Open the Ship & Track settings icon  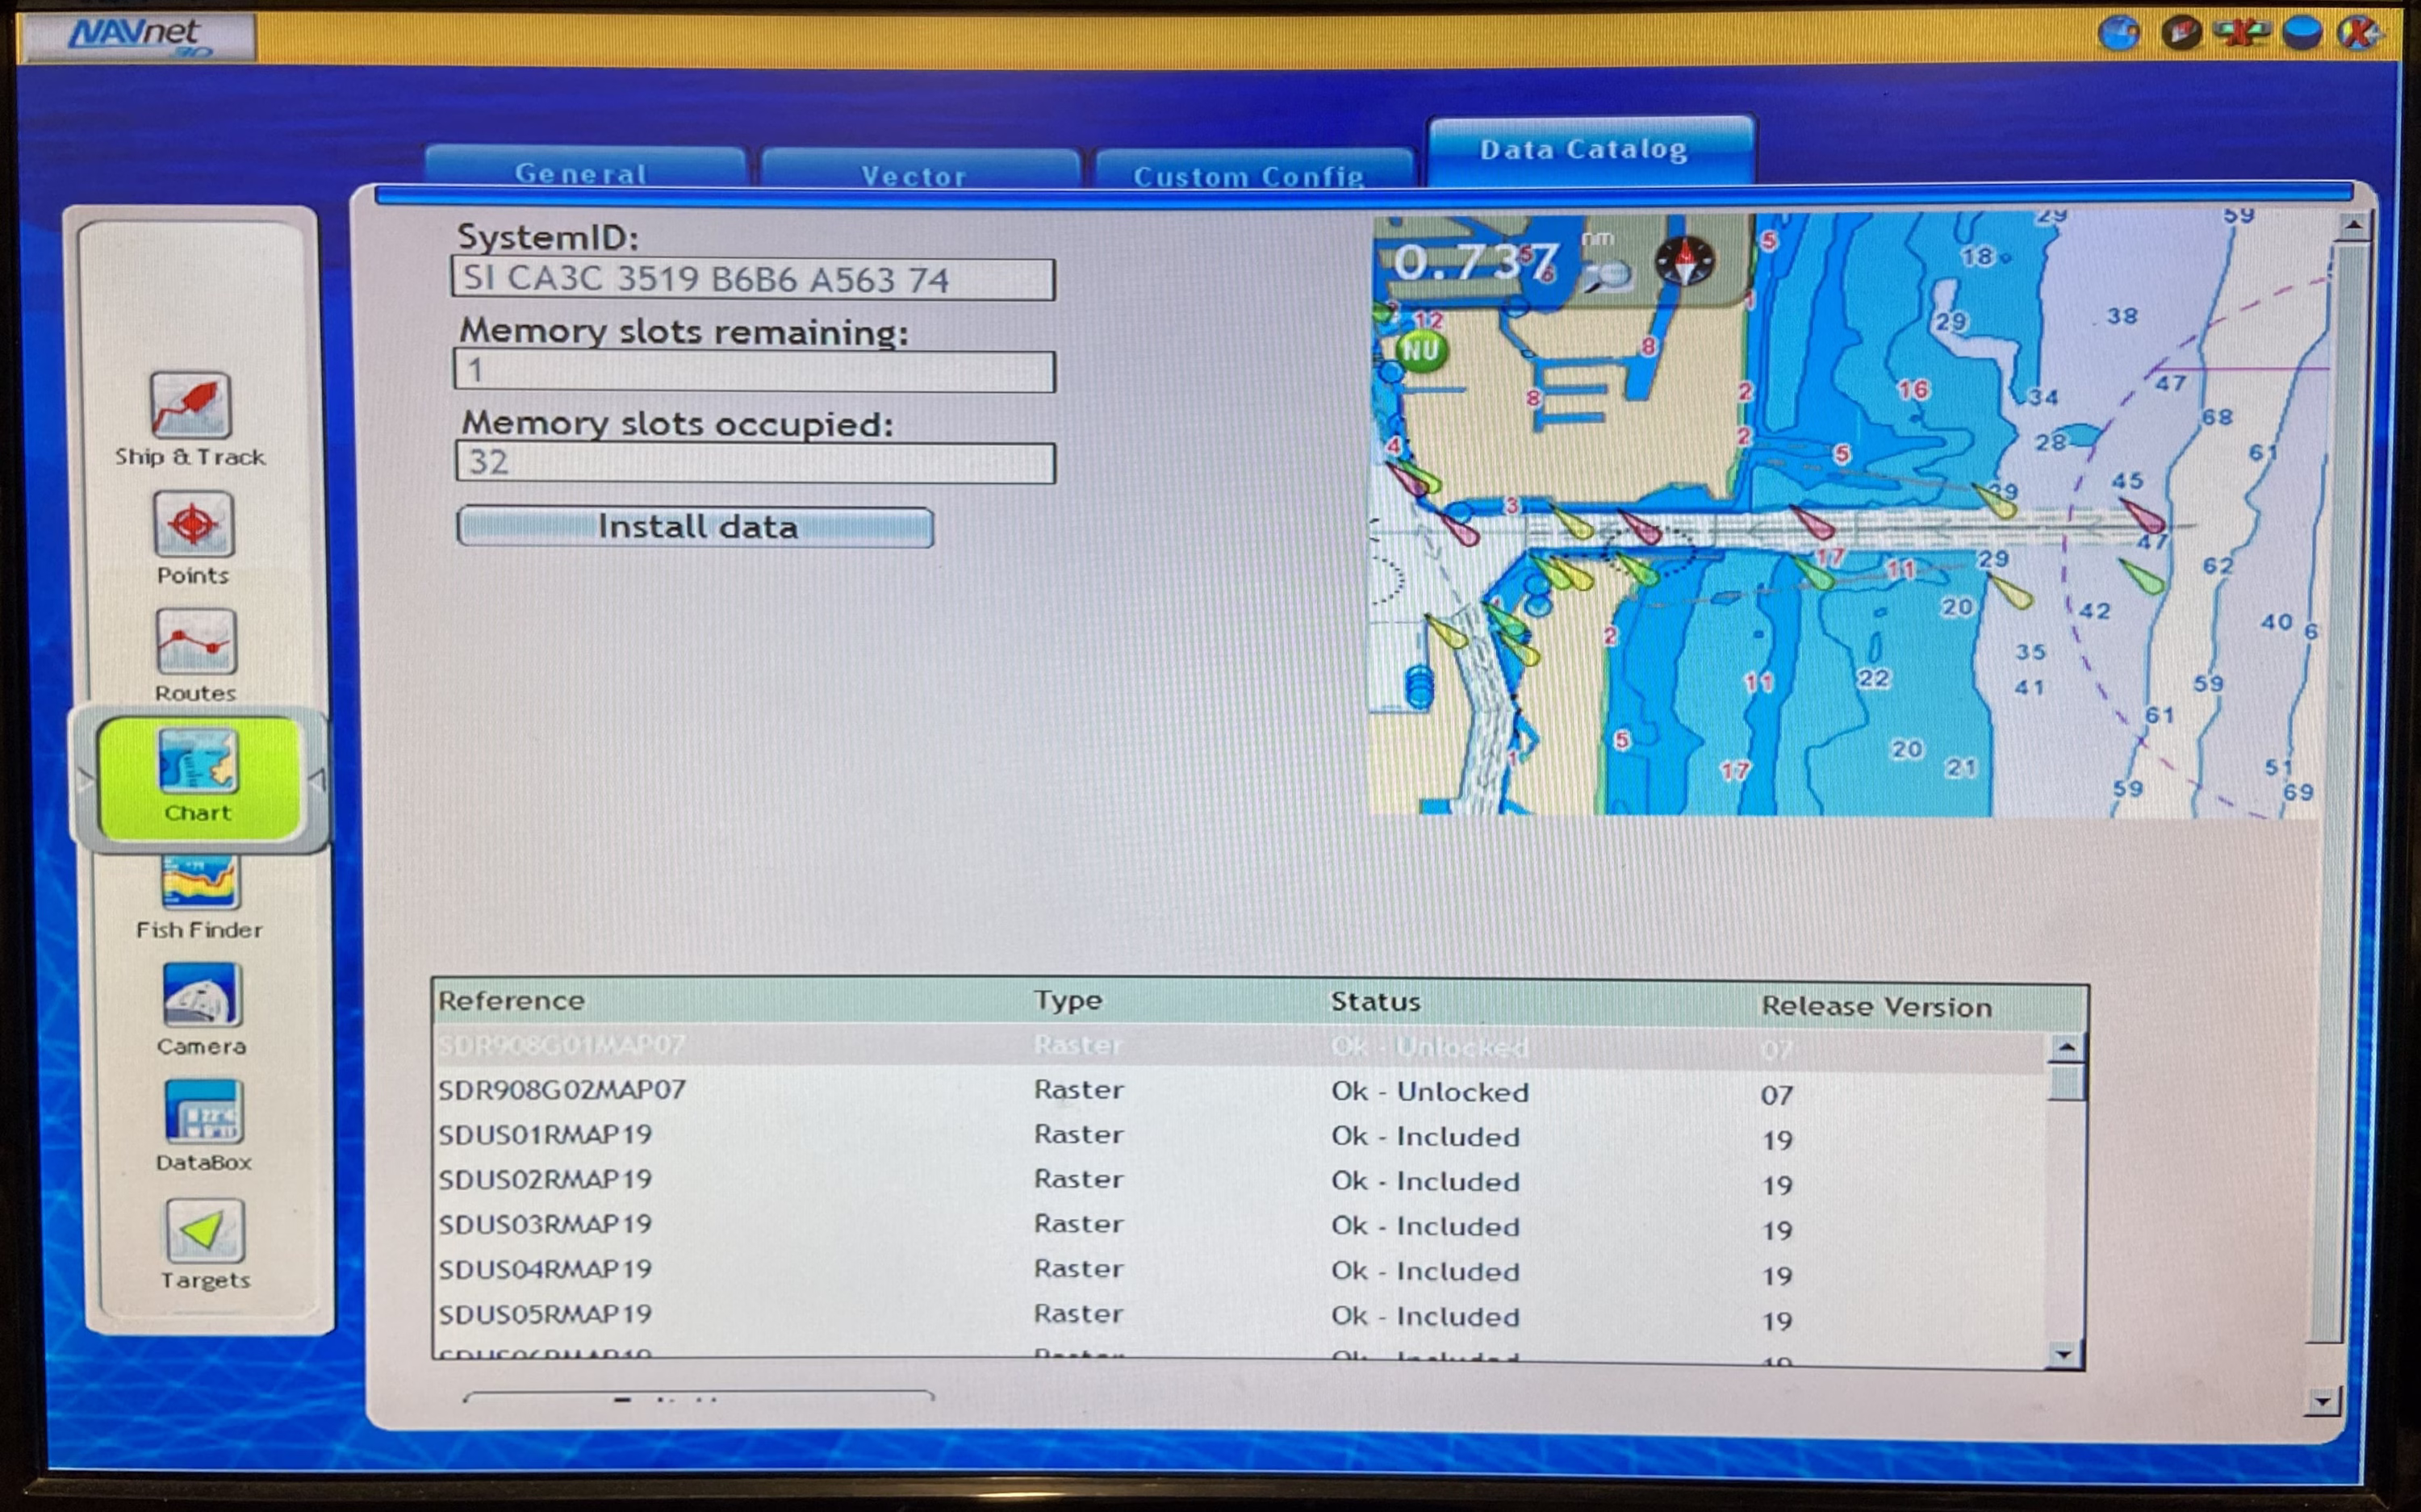click(x=190, y=406)
